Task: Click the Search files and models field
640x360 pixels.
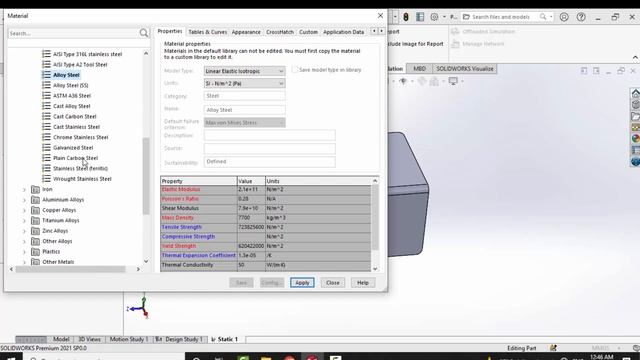Action: 501,17
